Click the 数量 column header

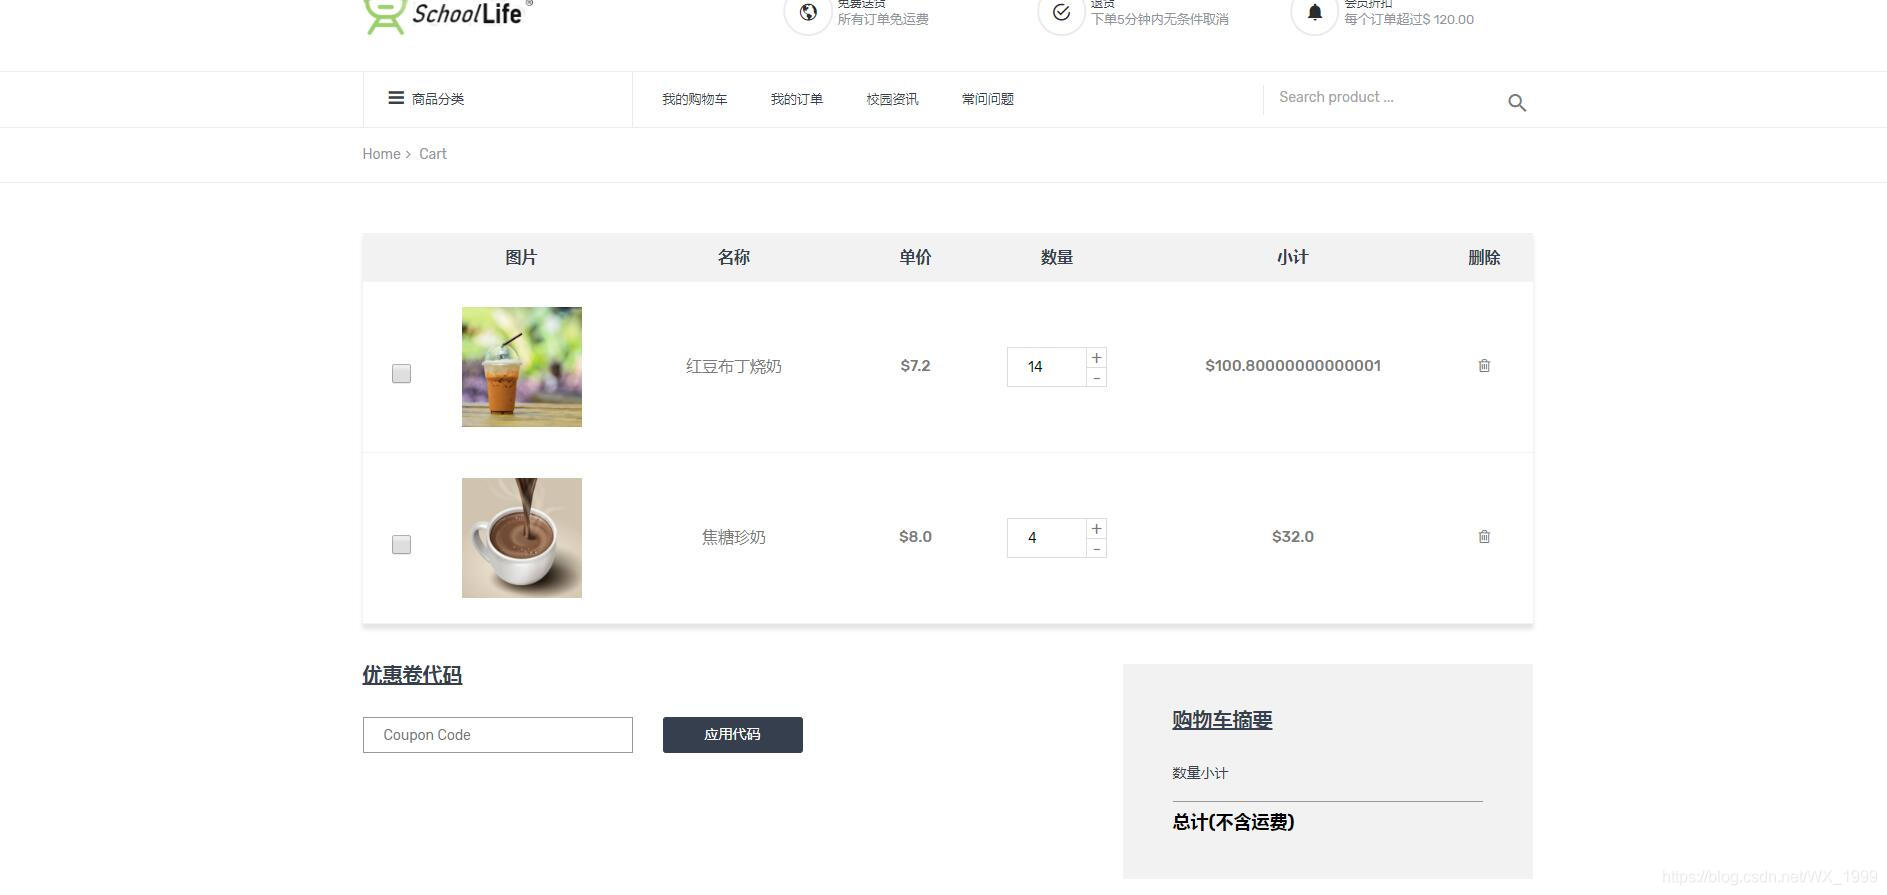point(1056,258)
